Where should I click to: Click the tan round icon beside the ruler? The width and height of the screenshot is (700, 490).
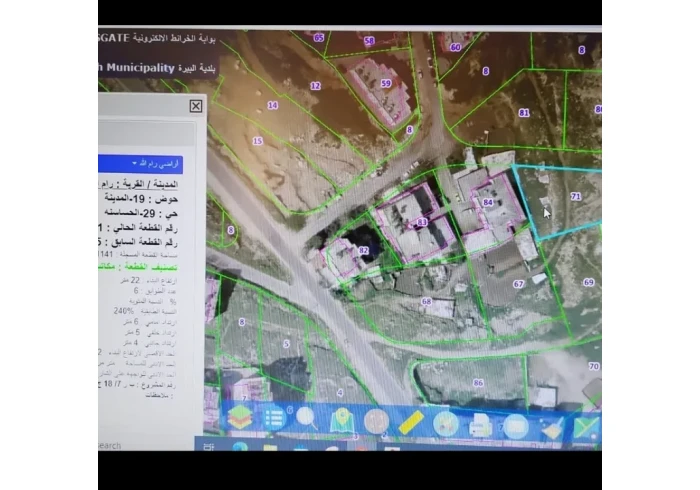tap(376, 421)
